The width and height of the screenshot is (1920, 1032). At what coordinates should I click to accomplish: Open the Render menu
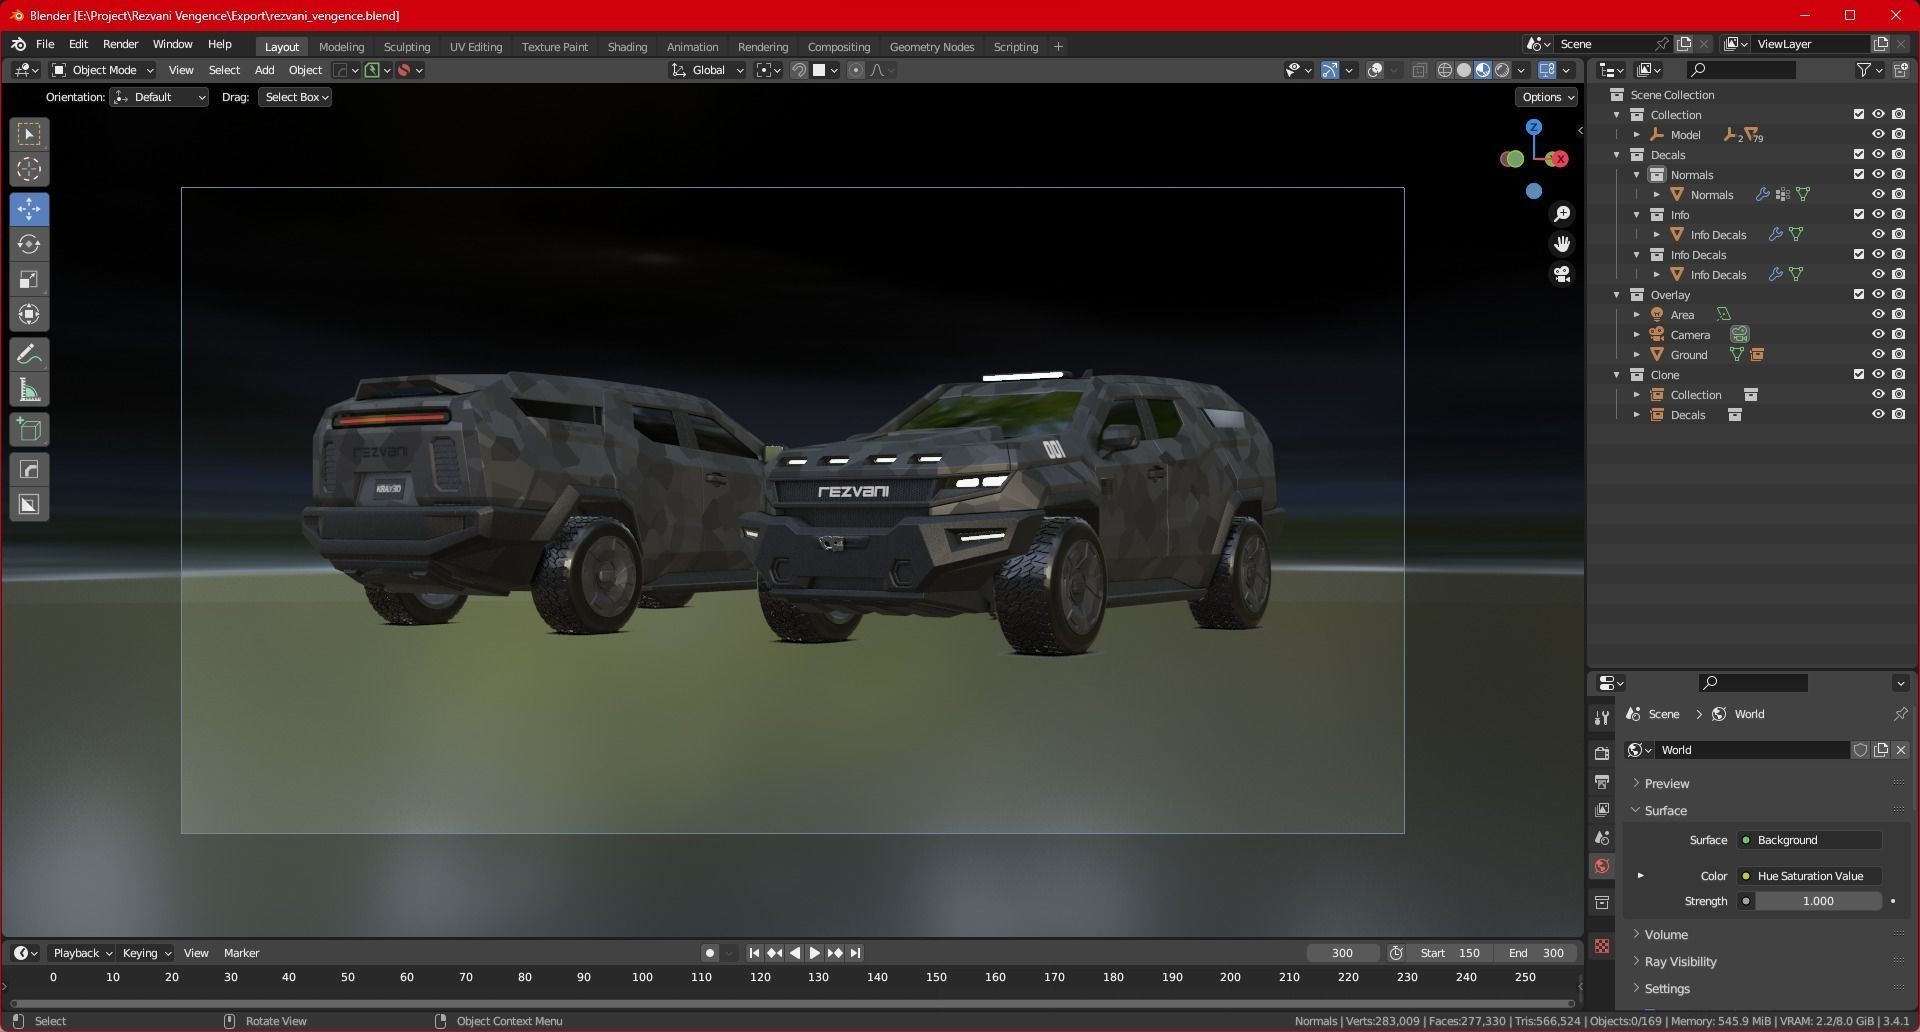120,44
